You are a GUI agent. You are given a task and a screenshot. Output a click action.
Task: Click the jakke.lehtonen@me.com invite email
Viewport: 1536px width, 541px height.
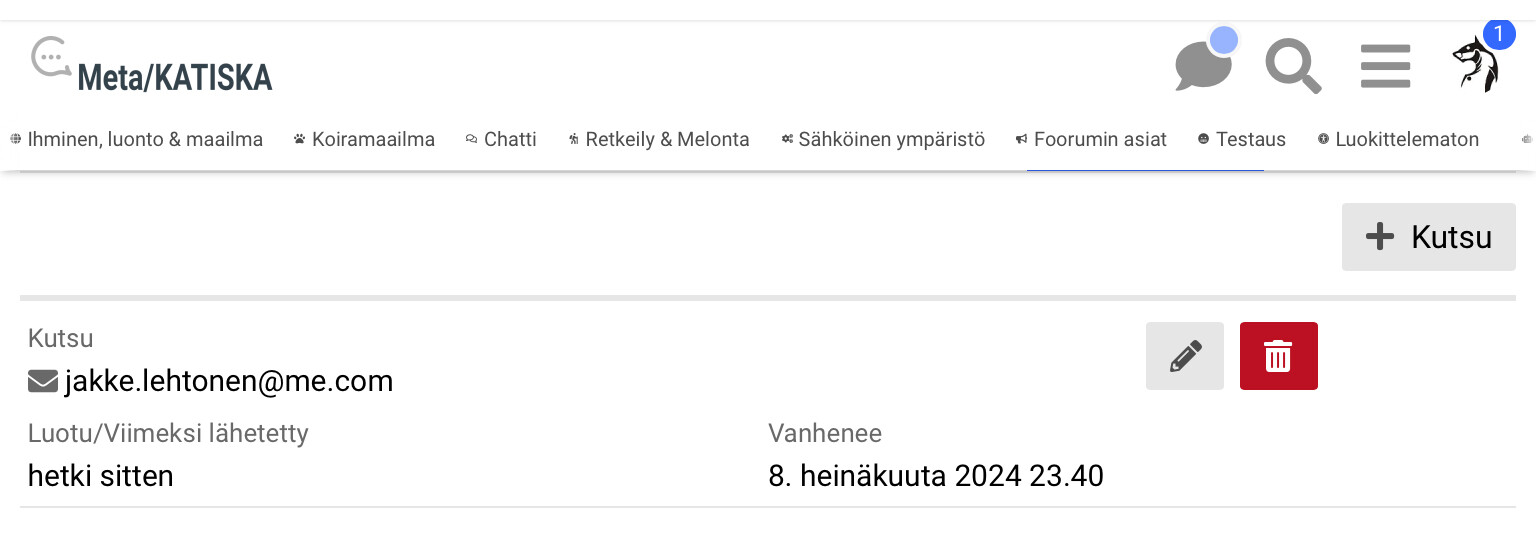(228, 381)
